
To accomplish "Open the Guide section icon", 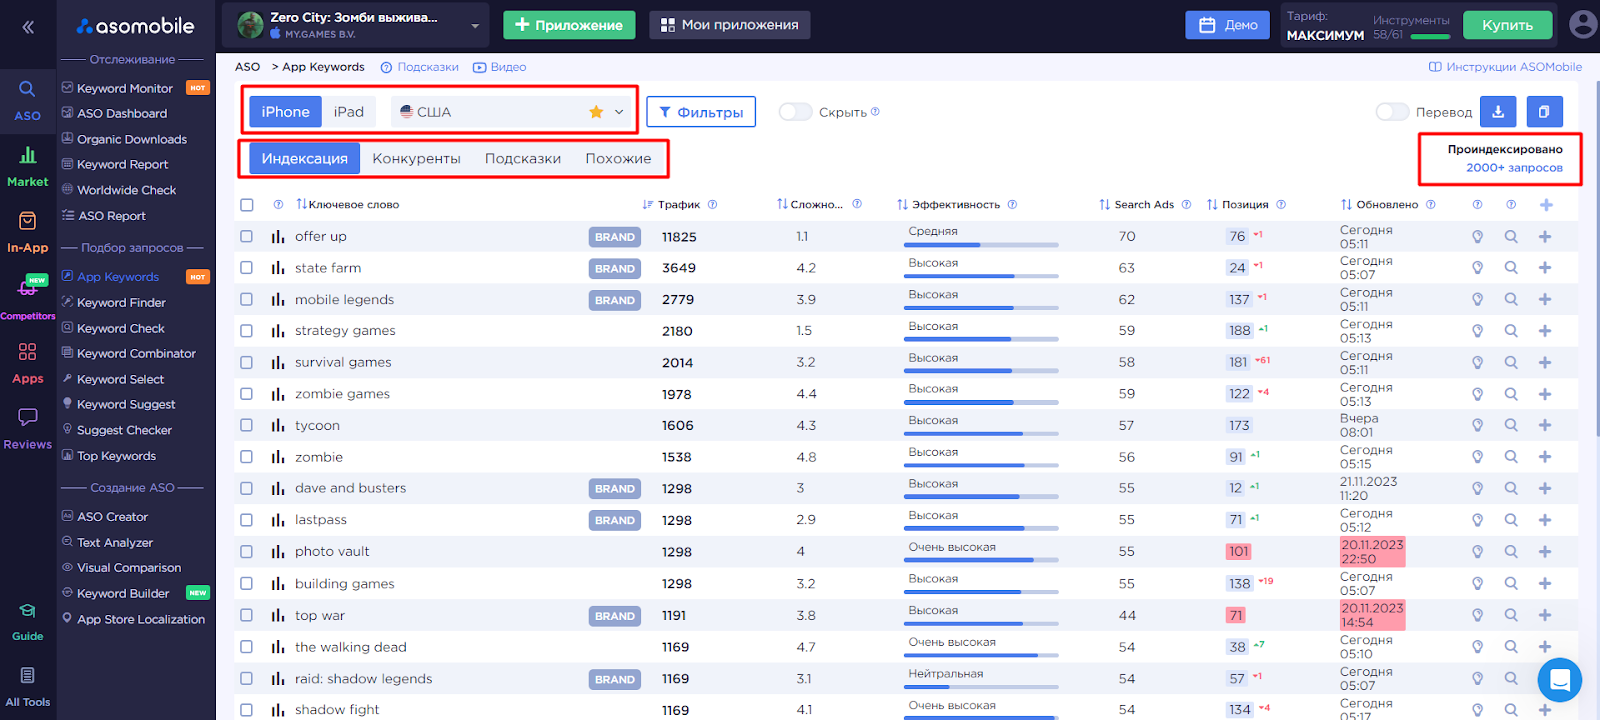I will pos(27,611).
